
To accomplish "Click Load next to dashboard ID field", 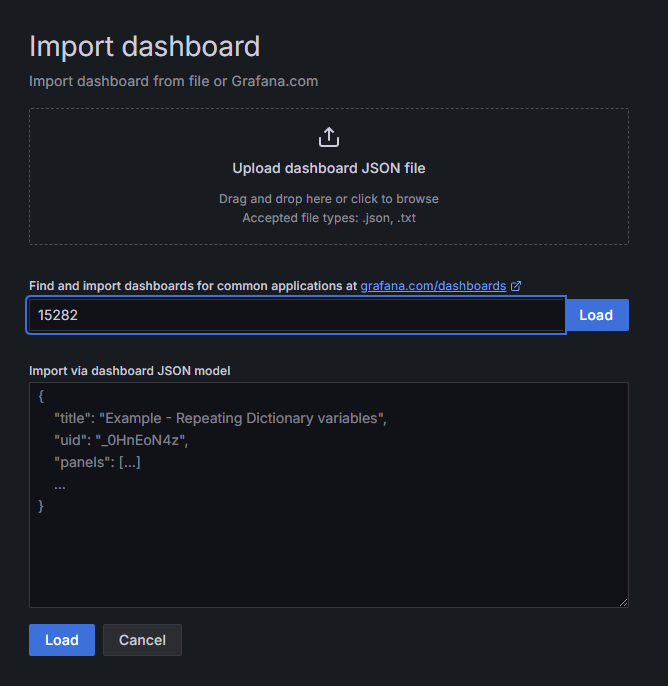I will 597,315.
